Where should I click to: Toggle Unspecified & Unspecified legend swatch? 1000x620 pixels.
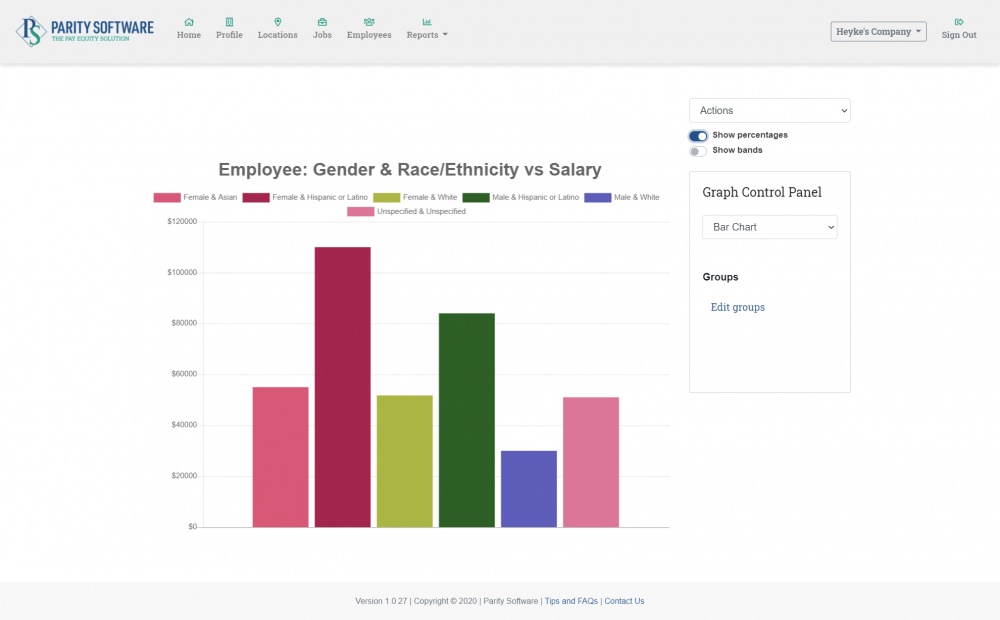(360, 212)
